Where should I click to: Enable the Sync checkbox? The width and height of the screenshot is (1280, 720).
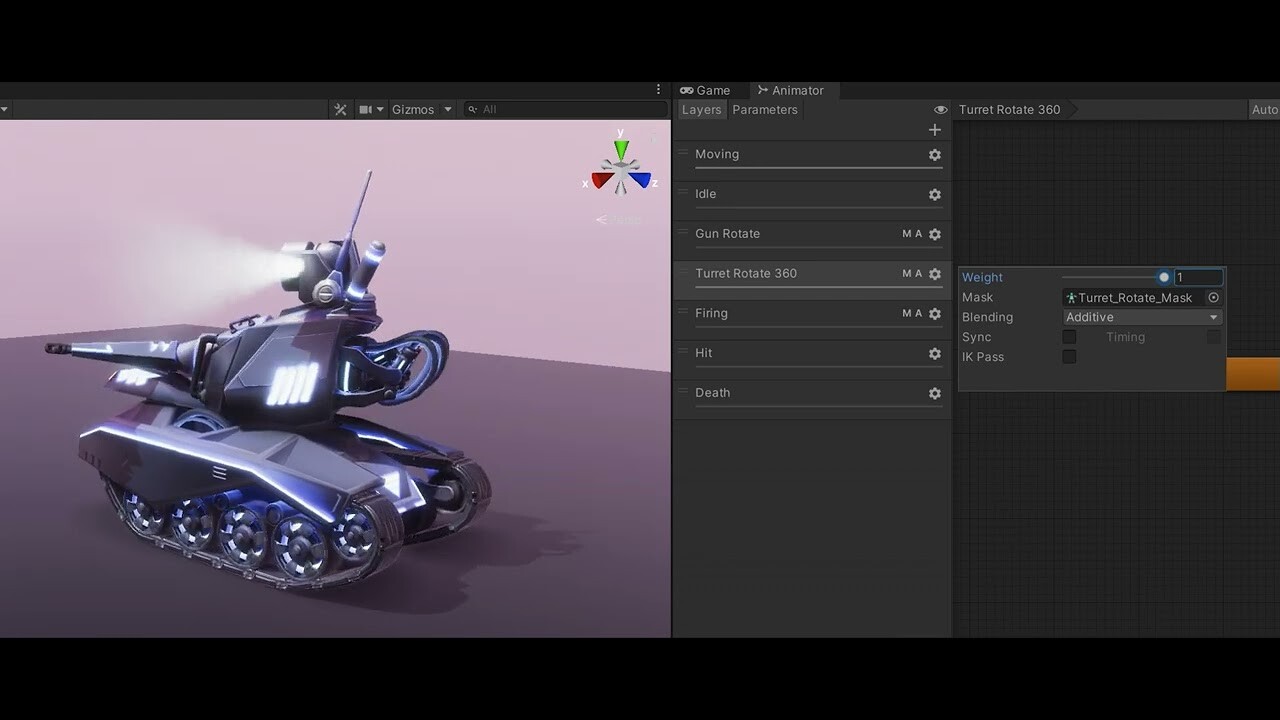tap(1069, 337)
